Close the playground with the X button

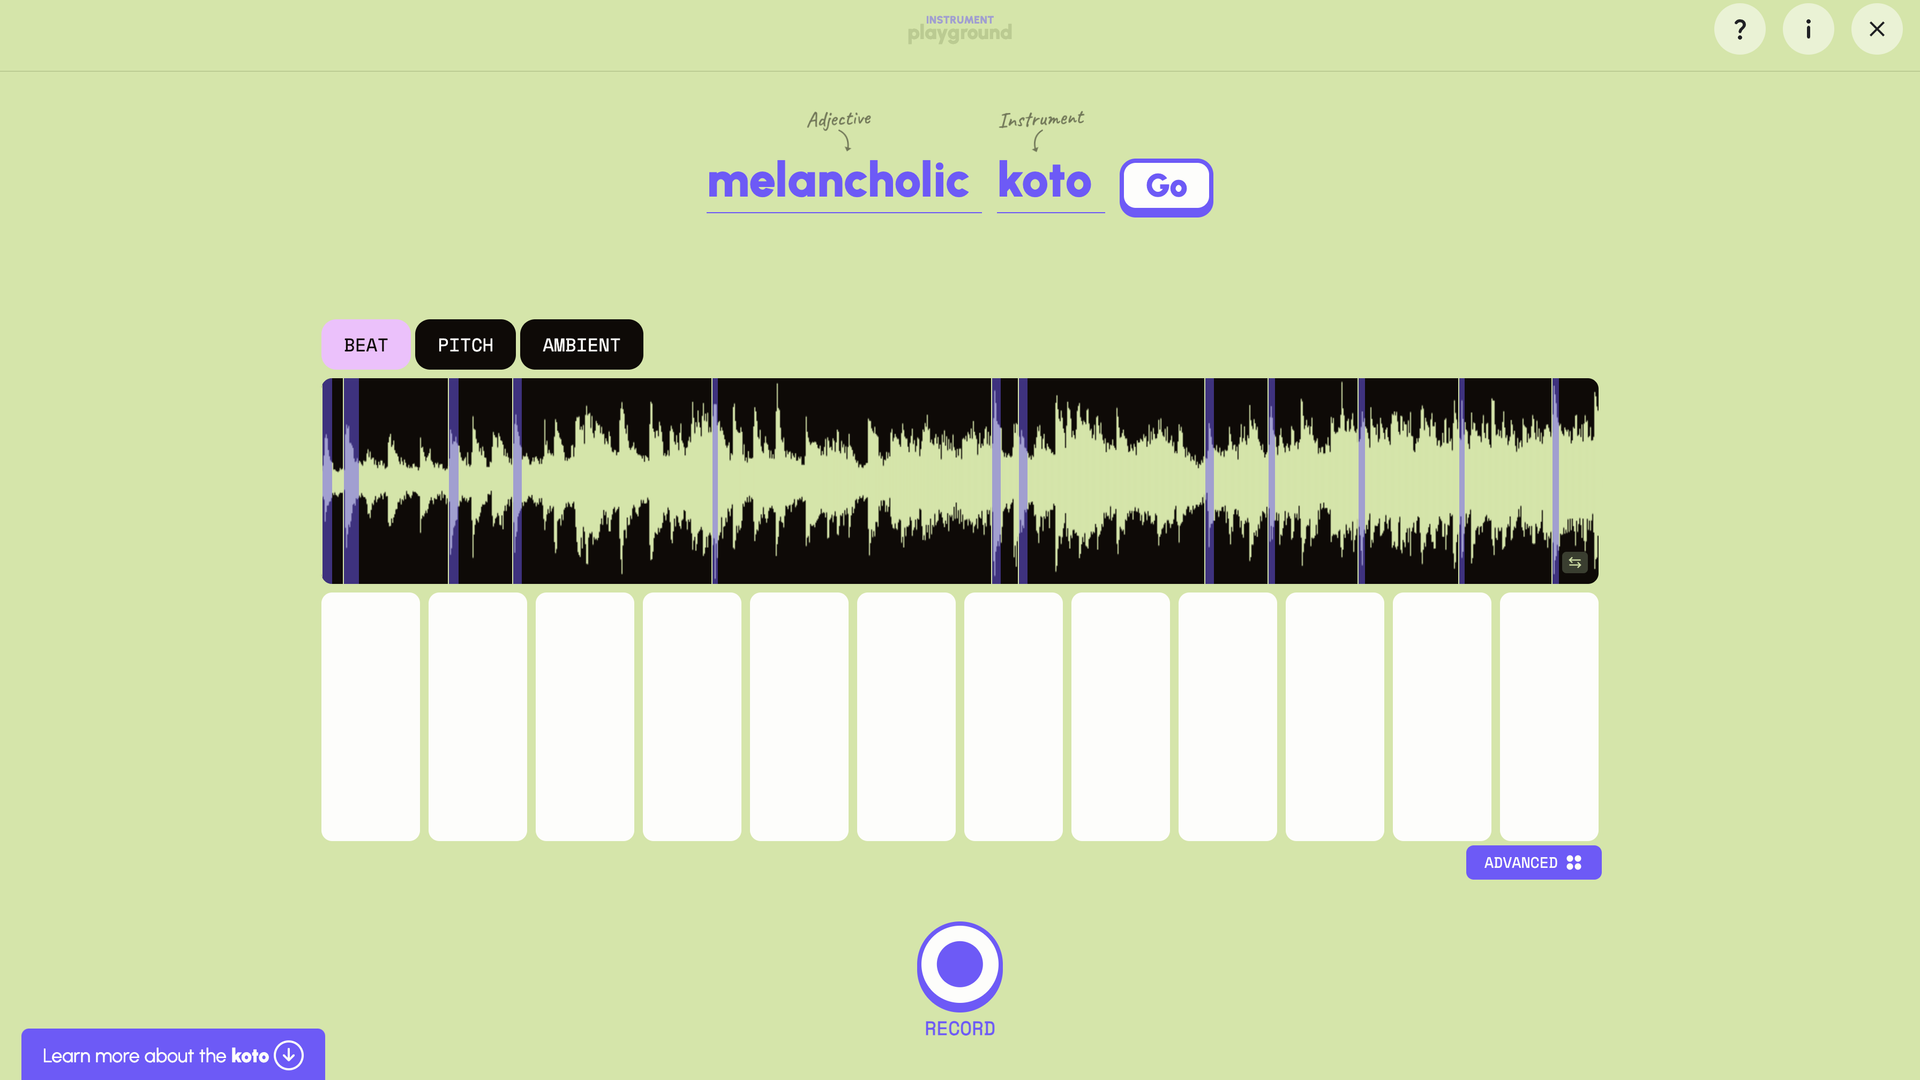tap(1877, 29)
